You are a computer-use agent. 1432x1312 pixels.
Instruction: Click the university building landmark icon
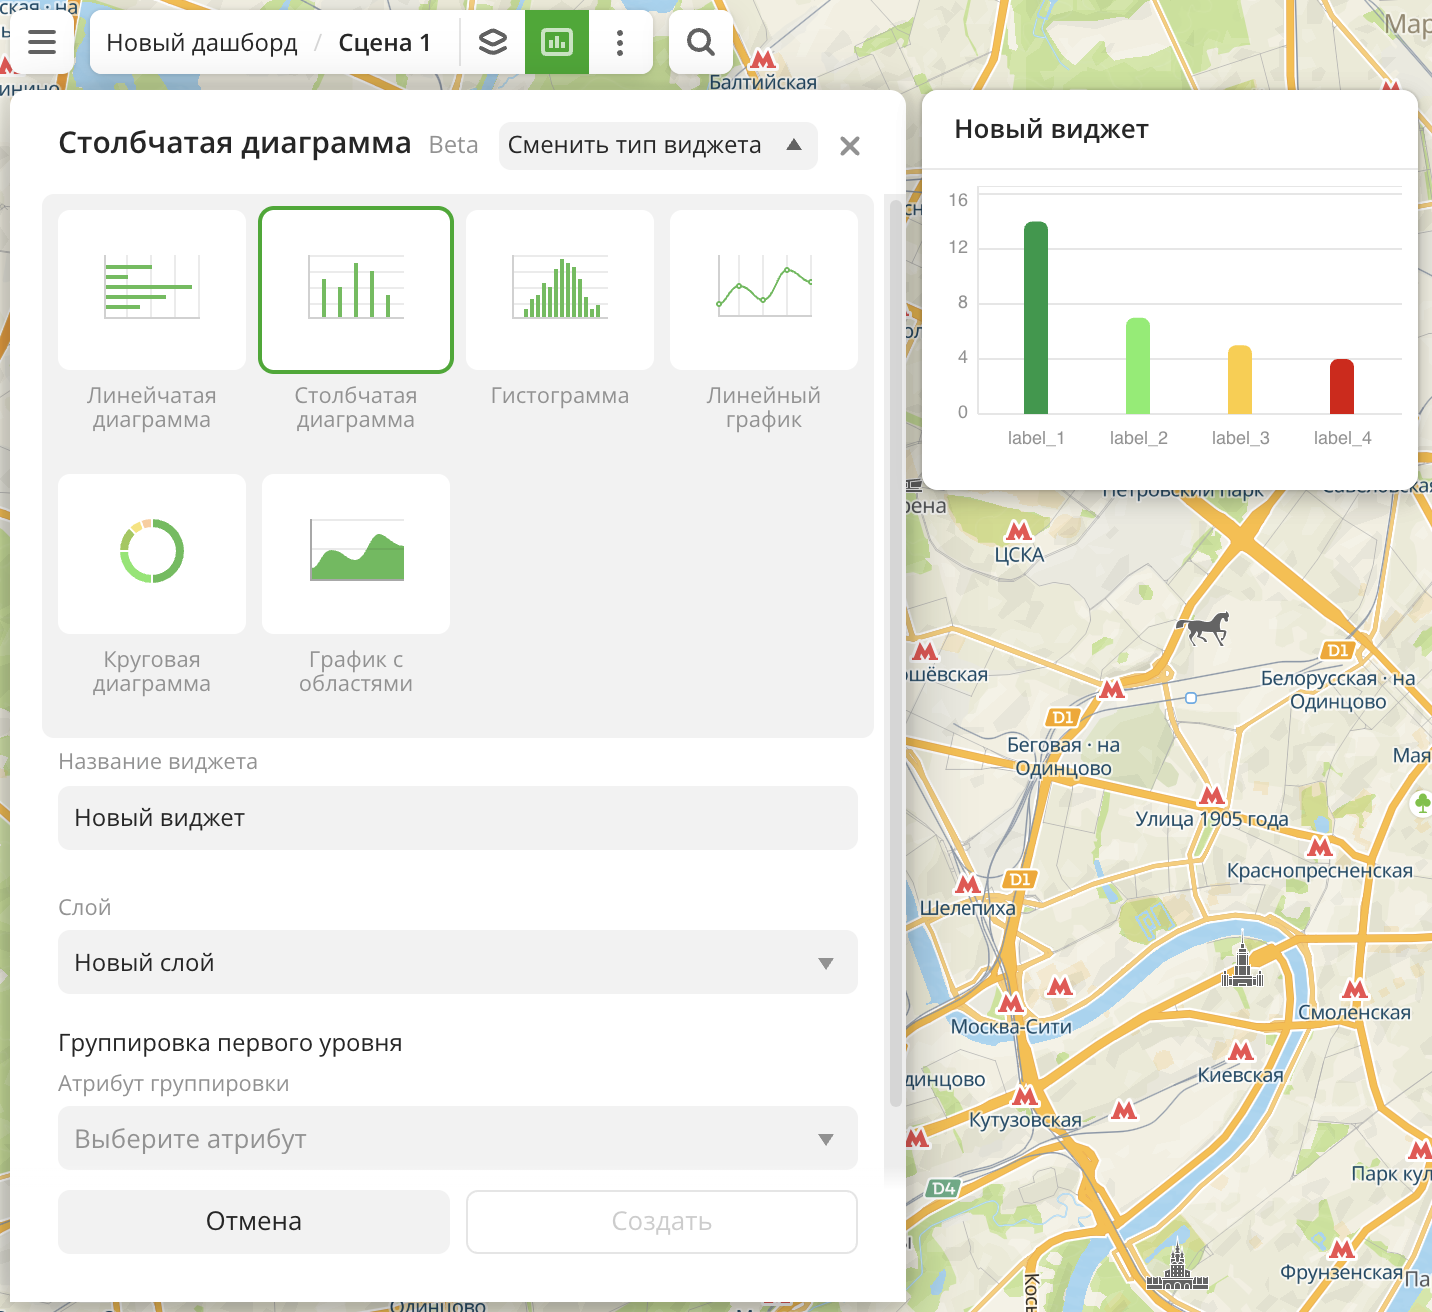pos(1177,1268)
